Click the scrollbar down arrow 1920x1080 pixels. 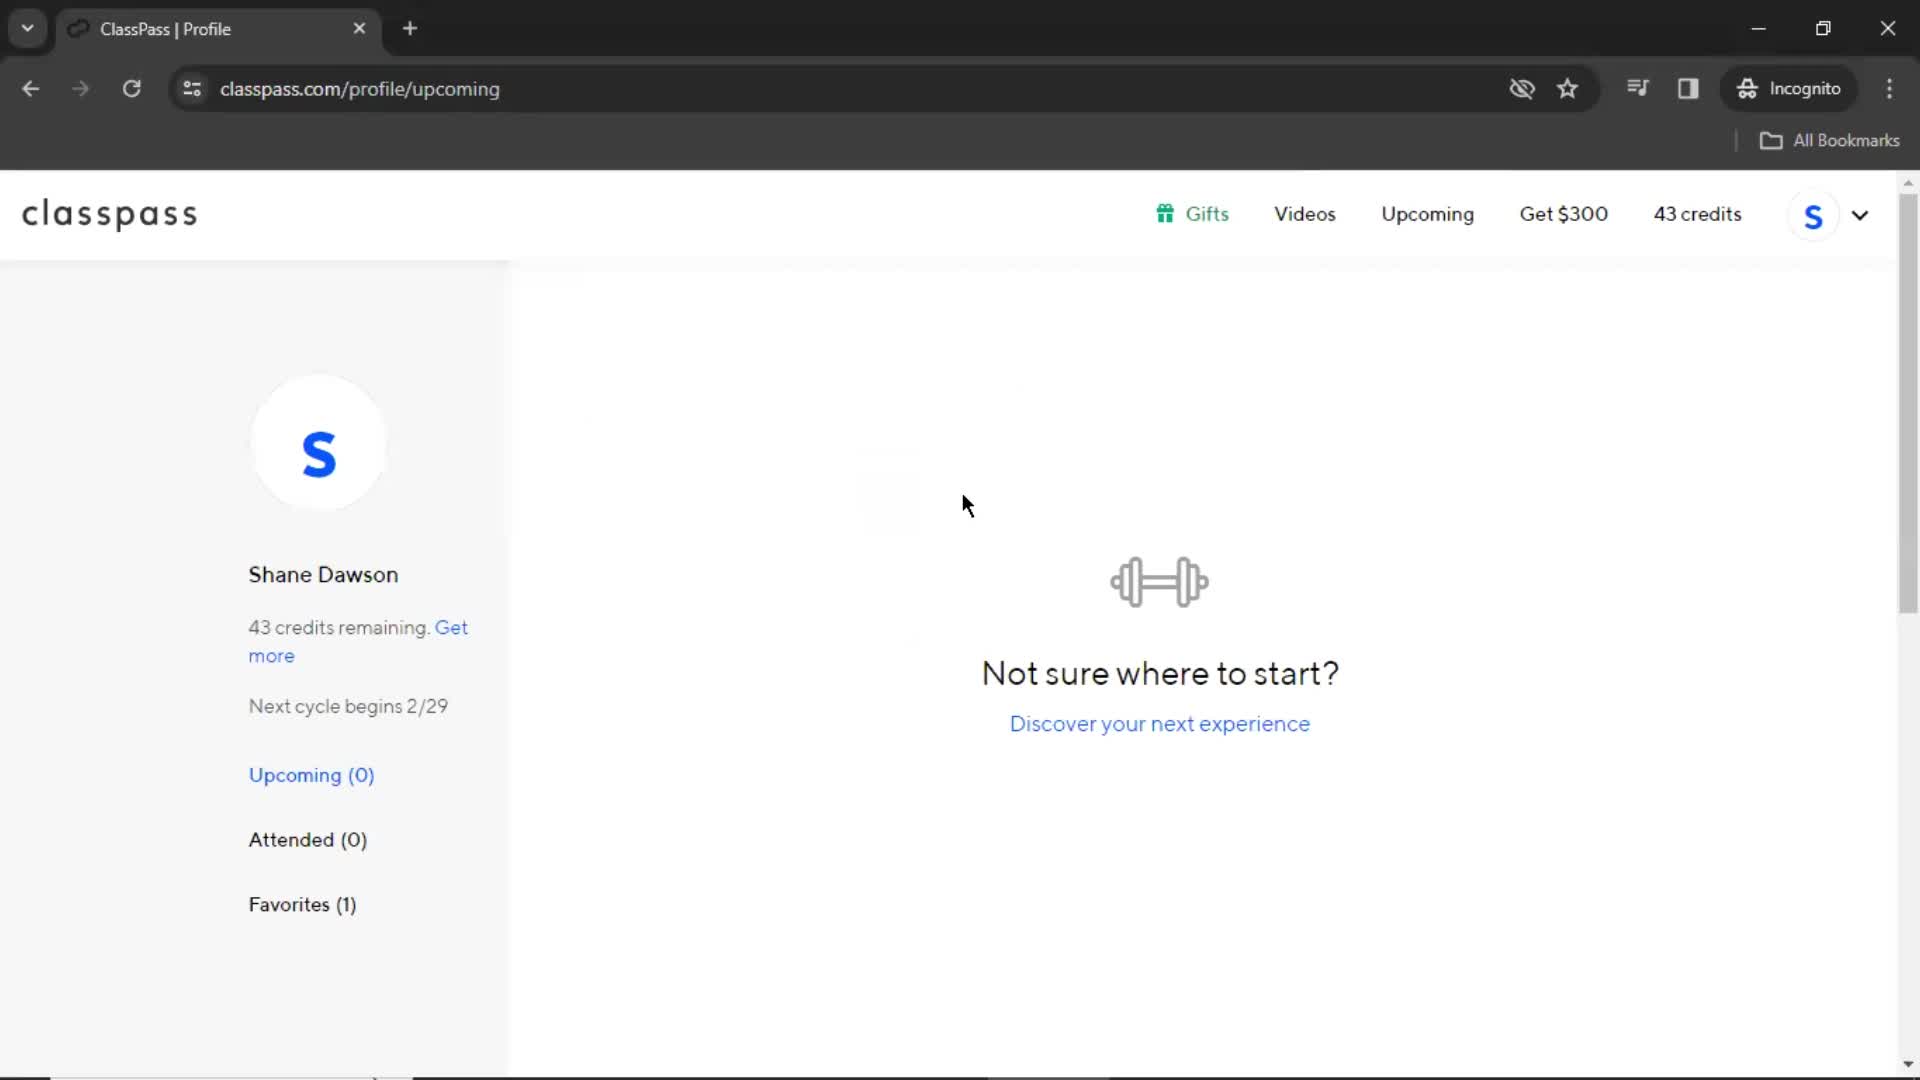(x=1908, y=1065)
